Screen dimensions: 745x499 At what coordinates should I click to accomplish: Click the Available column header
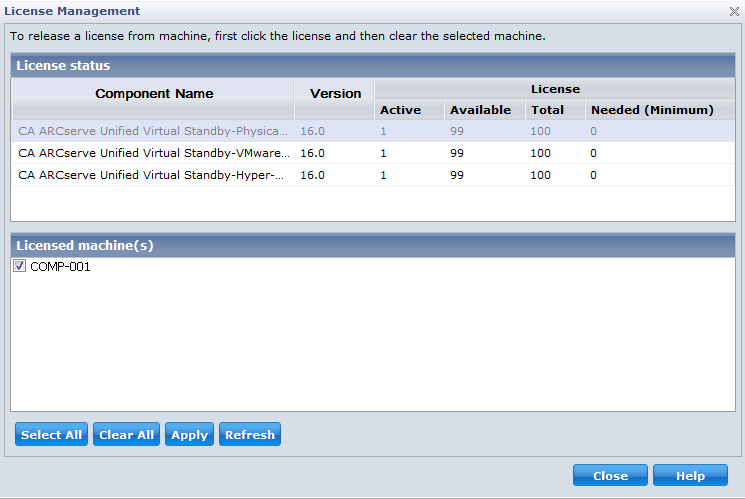coord(480,110)
